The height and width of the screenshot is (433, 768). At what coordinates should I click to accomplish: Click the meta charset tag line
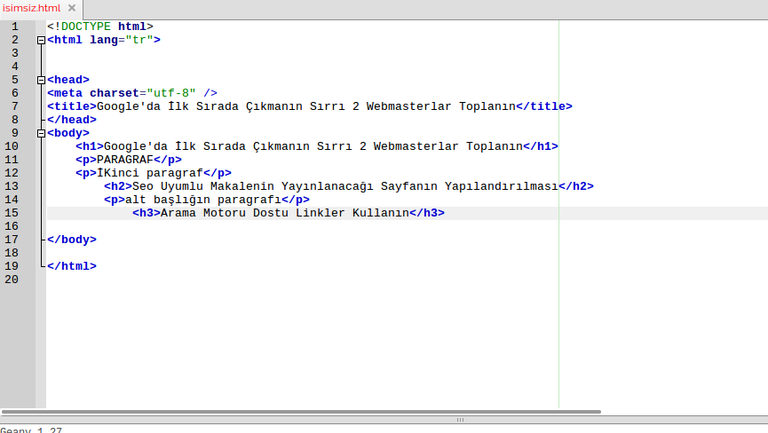[132, 93]
